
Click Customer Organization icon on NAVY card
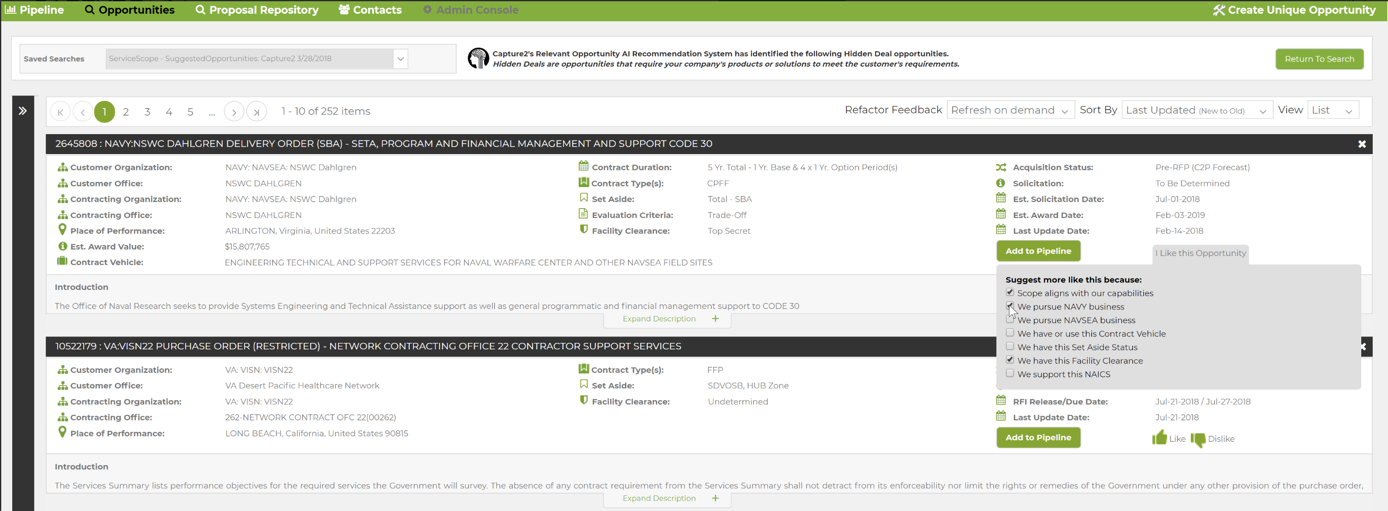[x=62, y=167]
